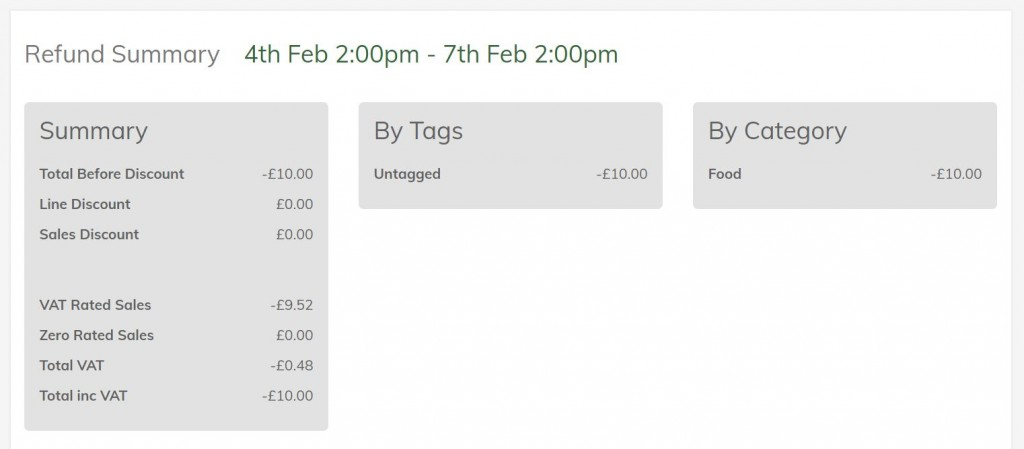The width and height of the screenshot is (1024, 449).
Task: Select the Total inc VAT amount
Action: click(x=288, y=395)
